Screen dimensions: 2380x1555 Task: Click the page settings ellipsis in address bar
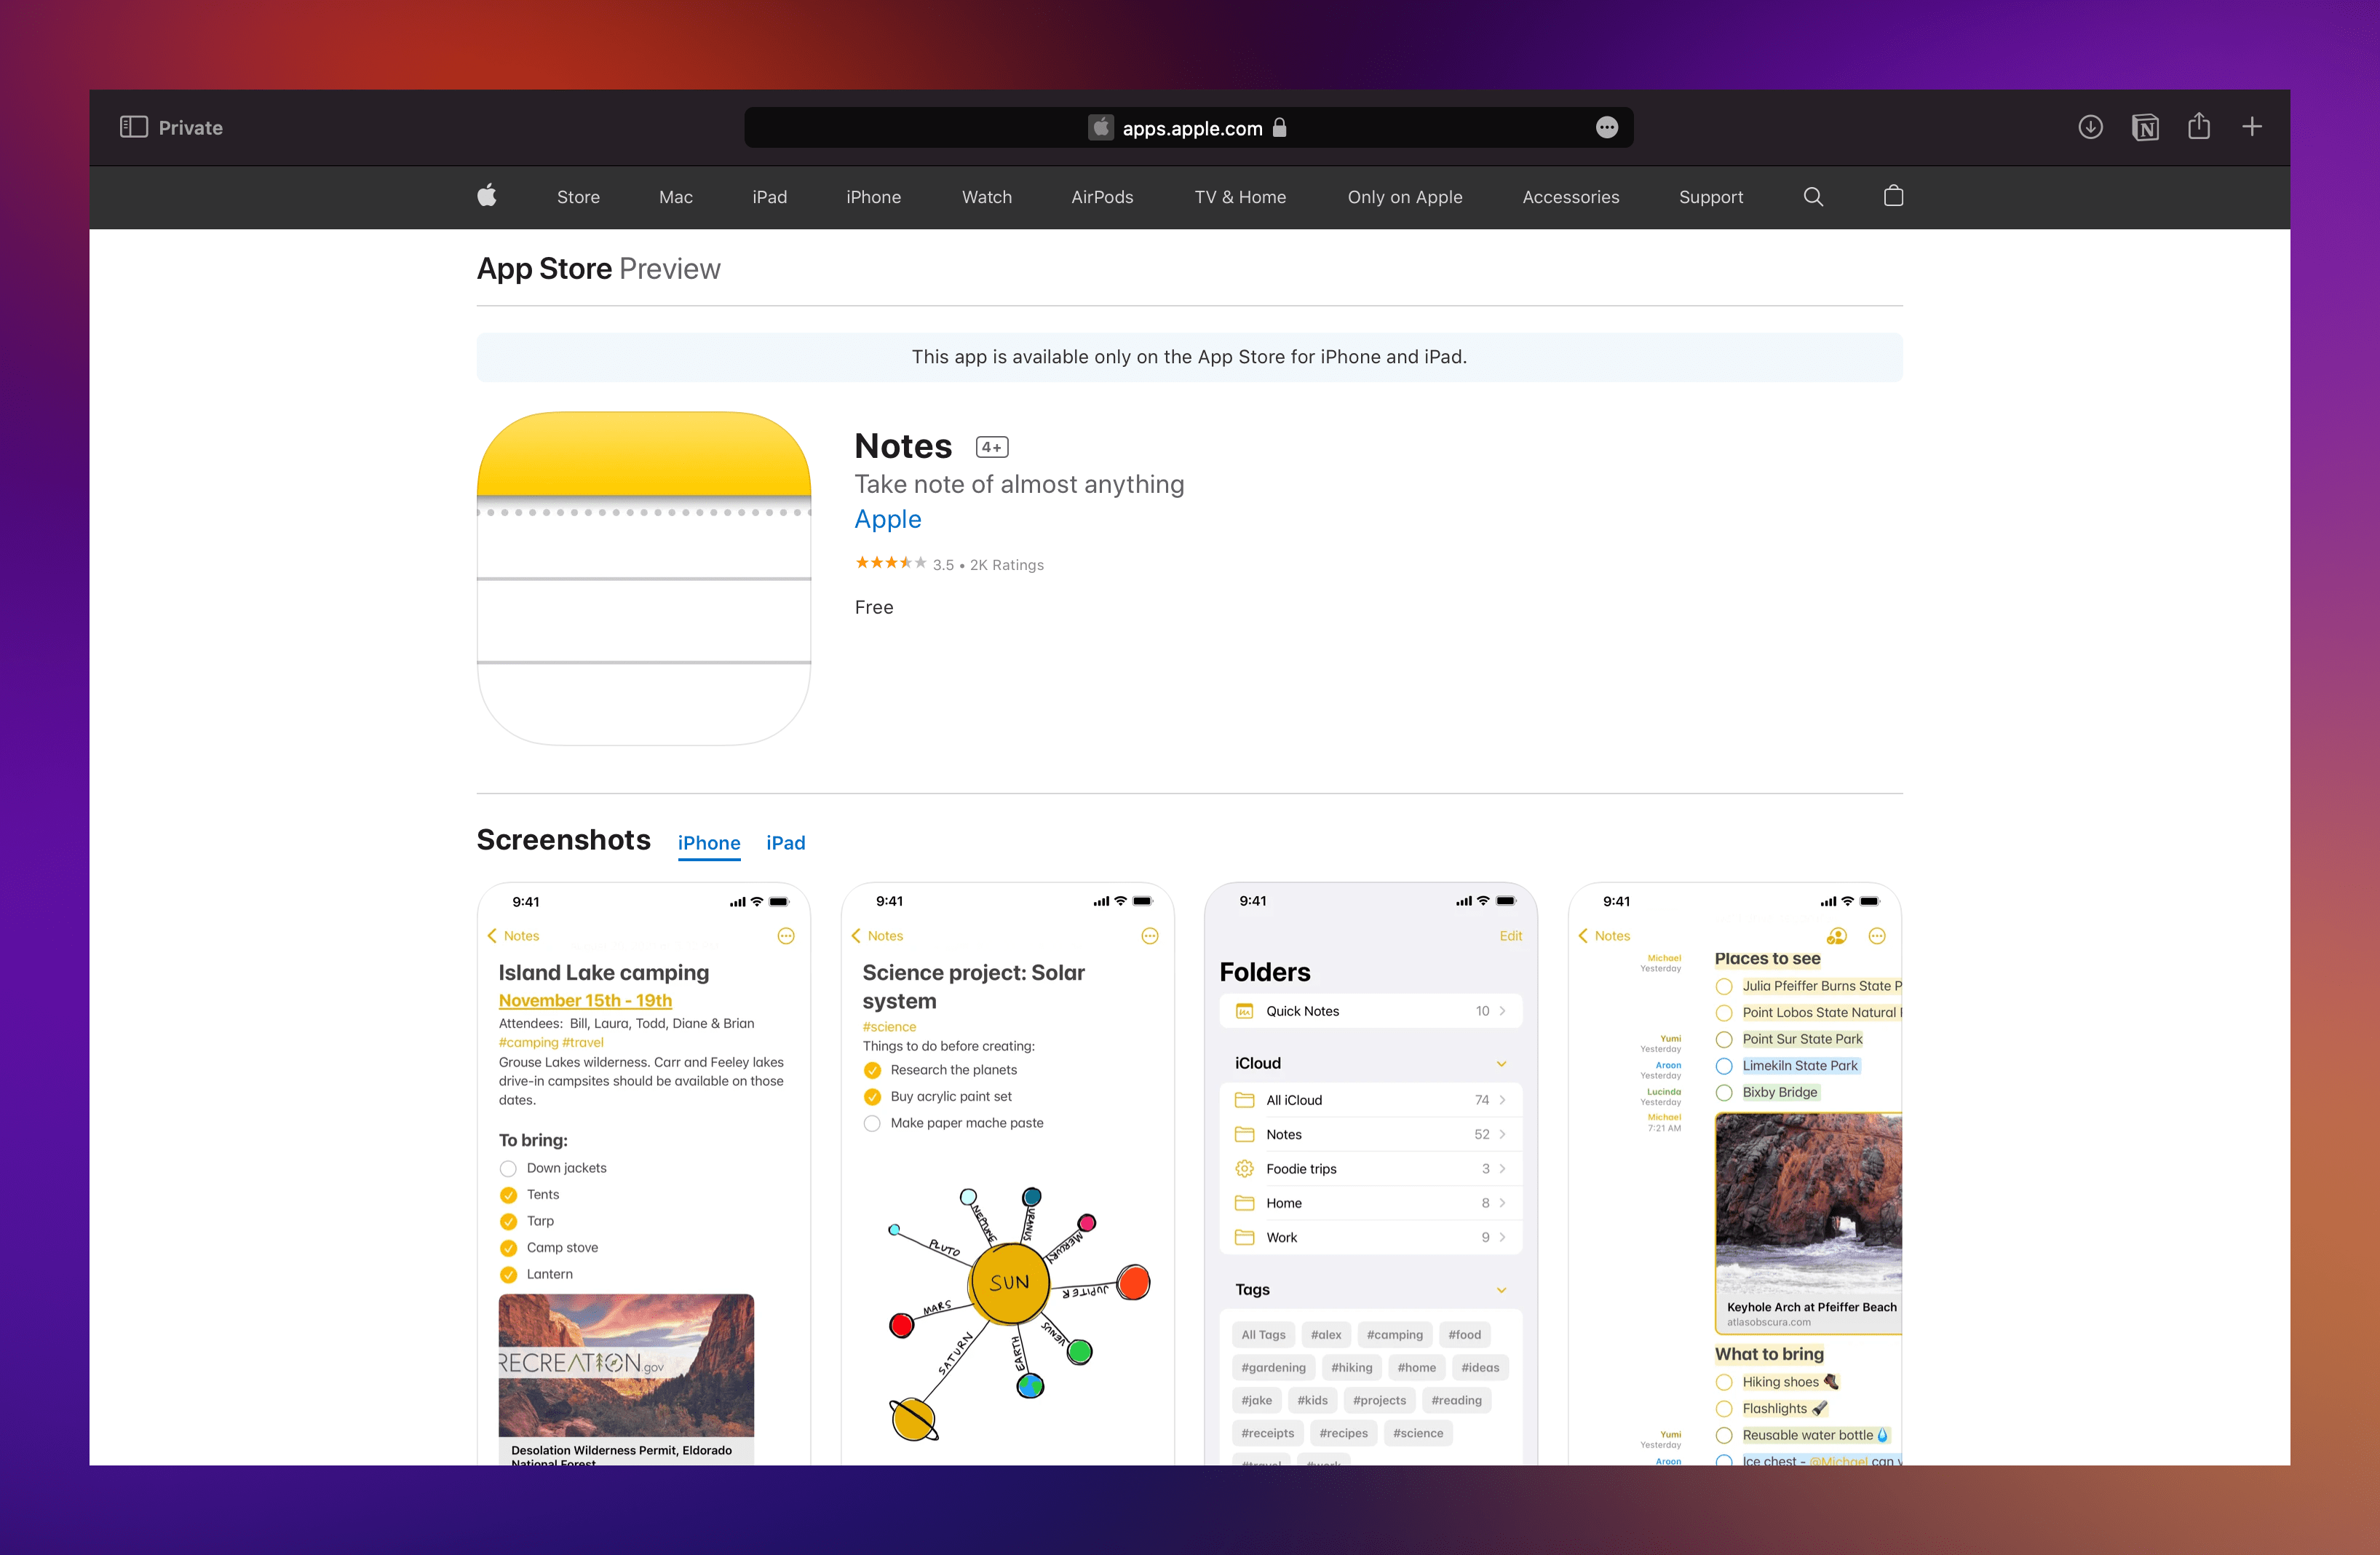point(1606,127)
